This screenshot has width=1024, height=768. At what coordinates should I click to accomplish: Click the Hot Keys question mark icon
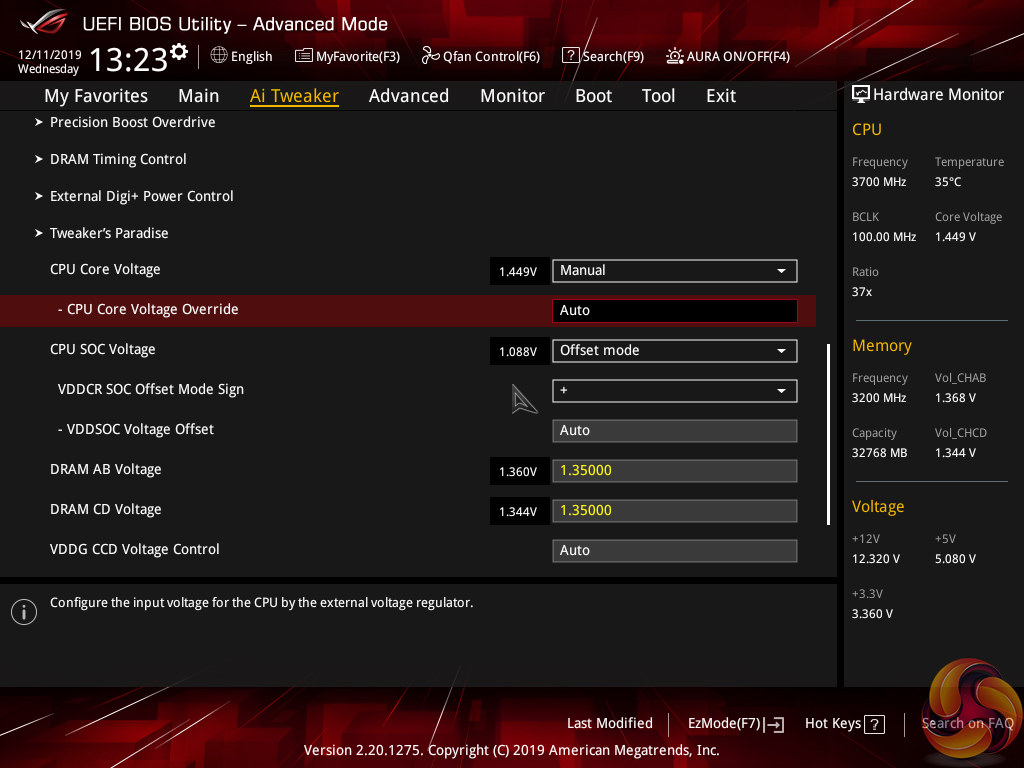point(874,724)
